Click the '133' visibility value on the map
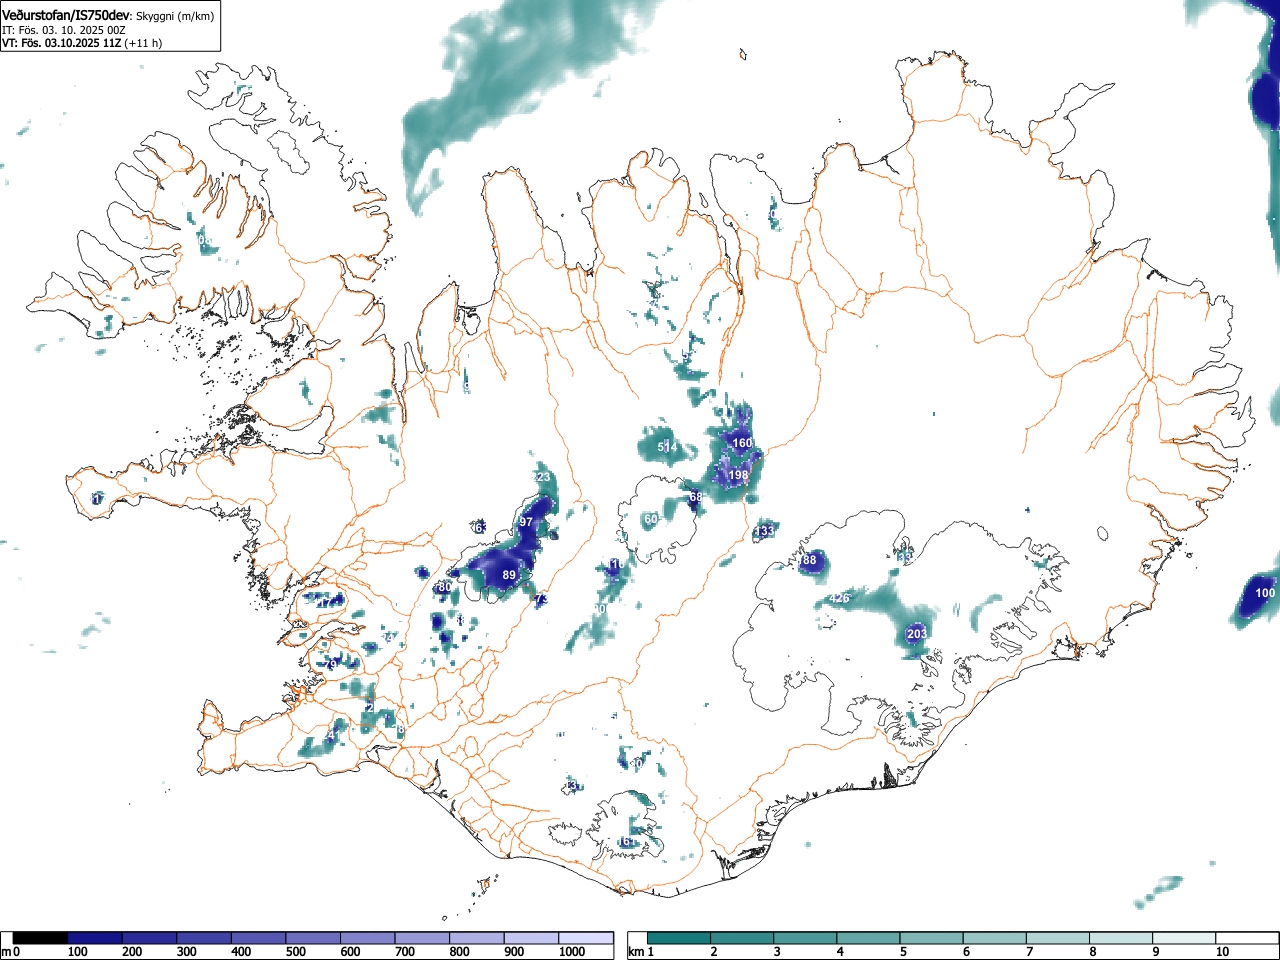 coord(765,531)
